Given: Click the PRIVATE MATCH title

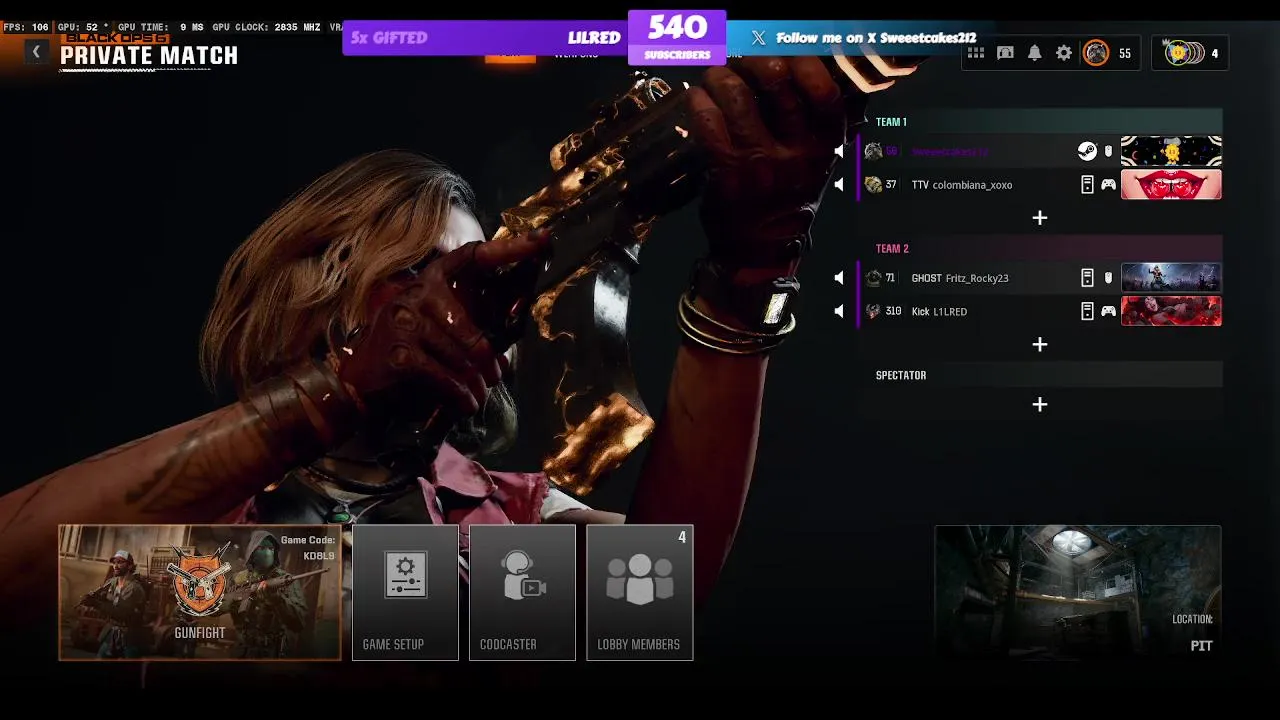Looking at the screenshot, I should pyautogui.click(x=149, y=56).
